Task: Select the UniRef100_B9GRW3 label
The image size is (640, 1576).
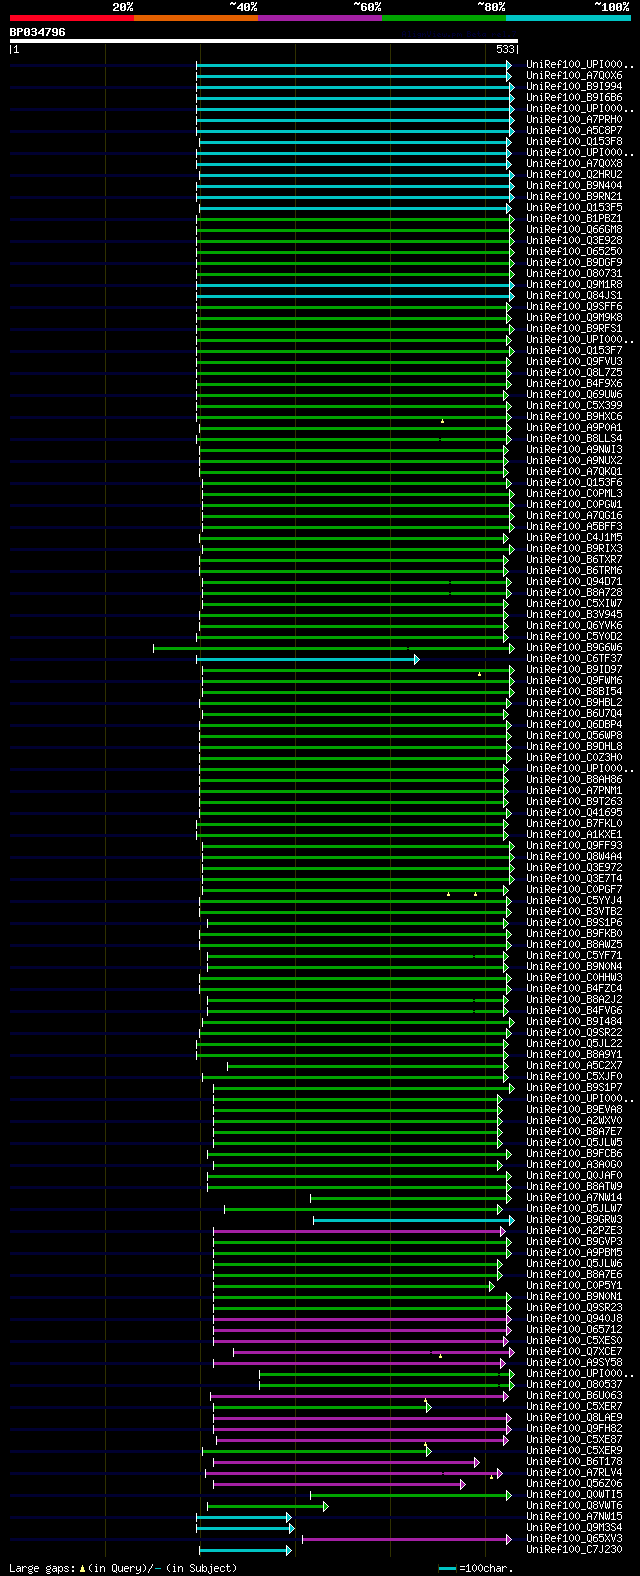Action: pyautogui.click(x=574, y=1220)
